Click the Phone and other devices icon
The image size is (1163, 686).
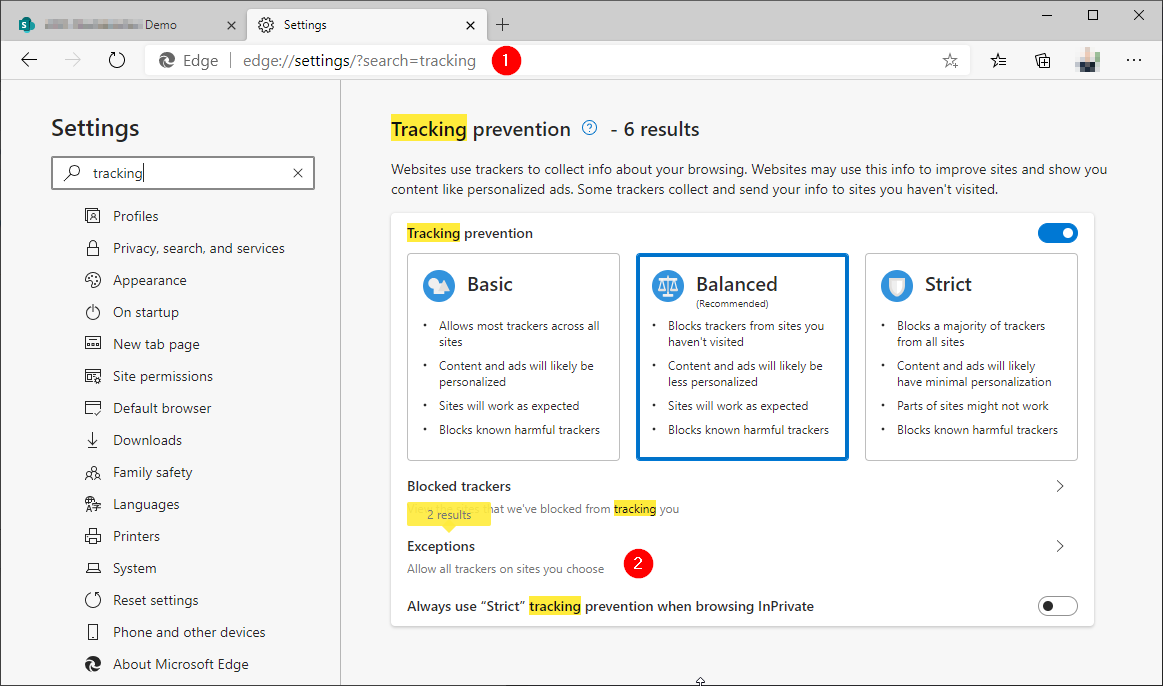(93, 632)
